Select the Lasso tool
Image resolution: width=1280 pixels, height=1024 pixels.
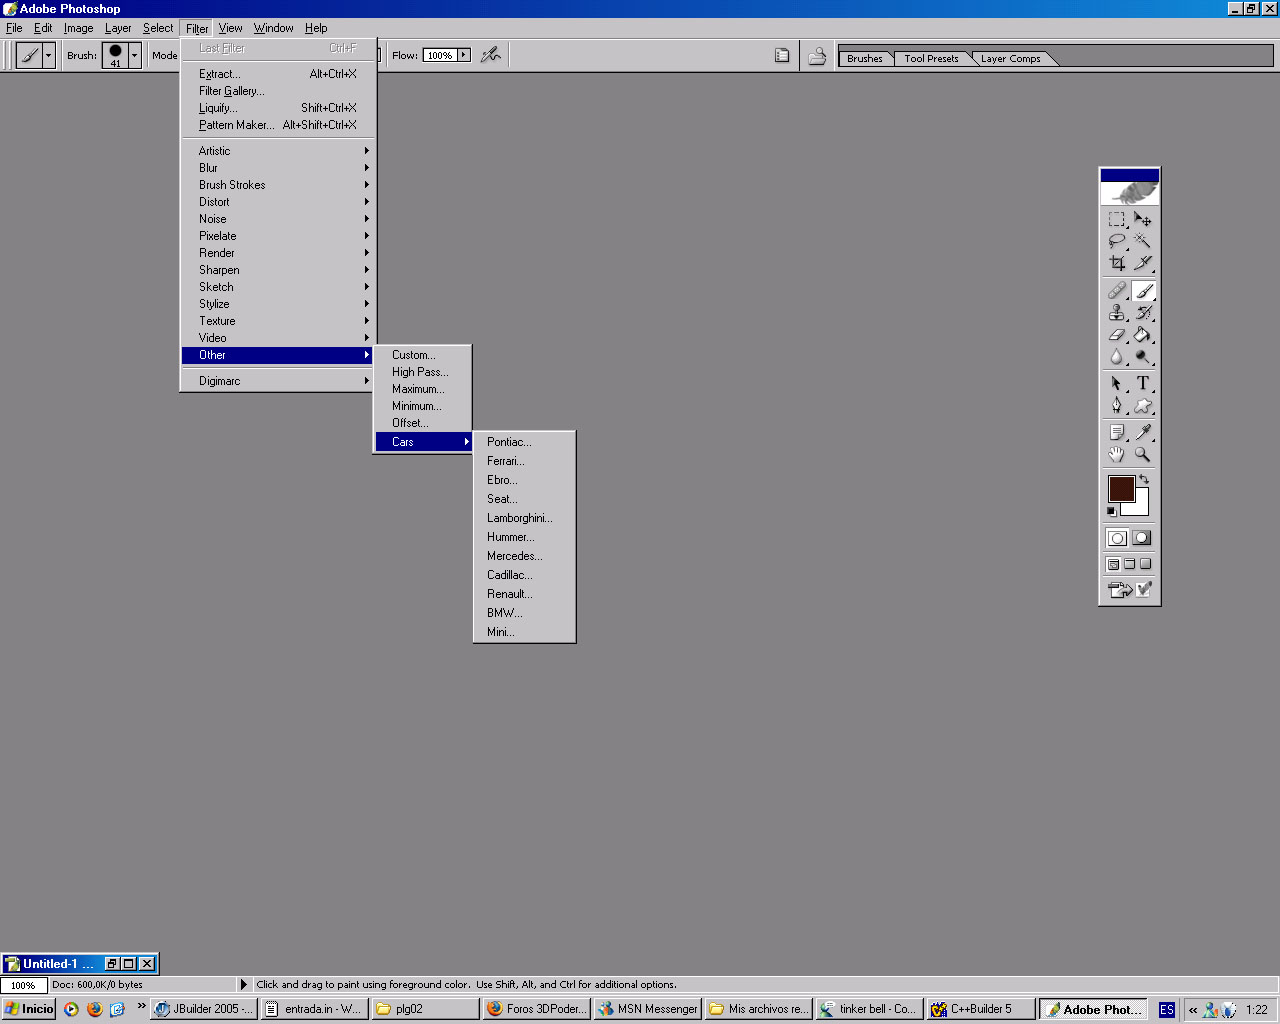pos(1117,241)
